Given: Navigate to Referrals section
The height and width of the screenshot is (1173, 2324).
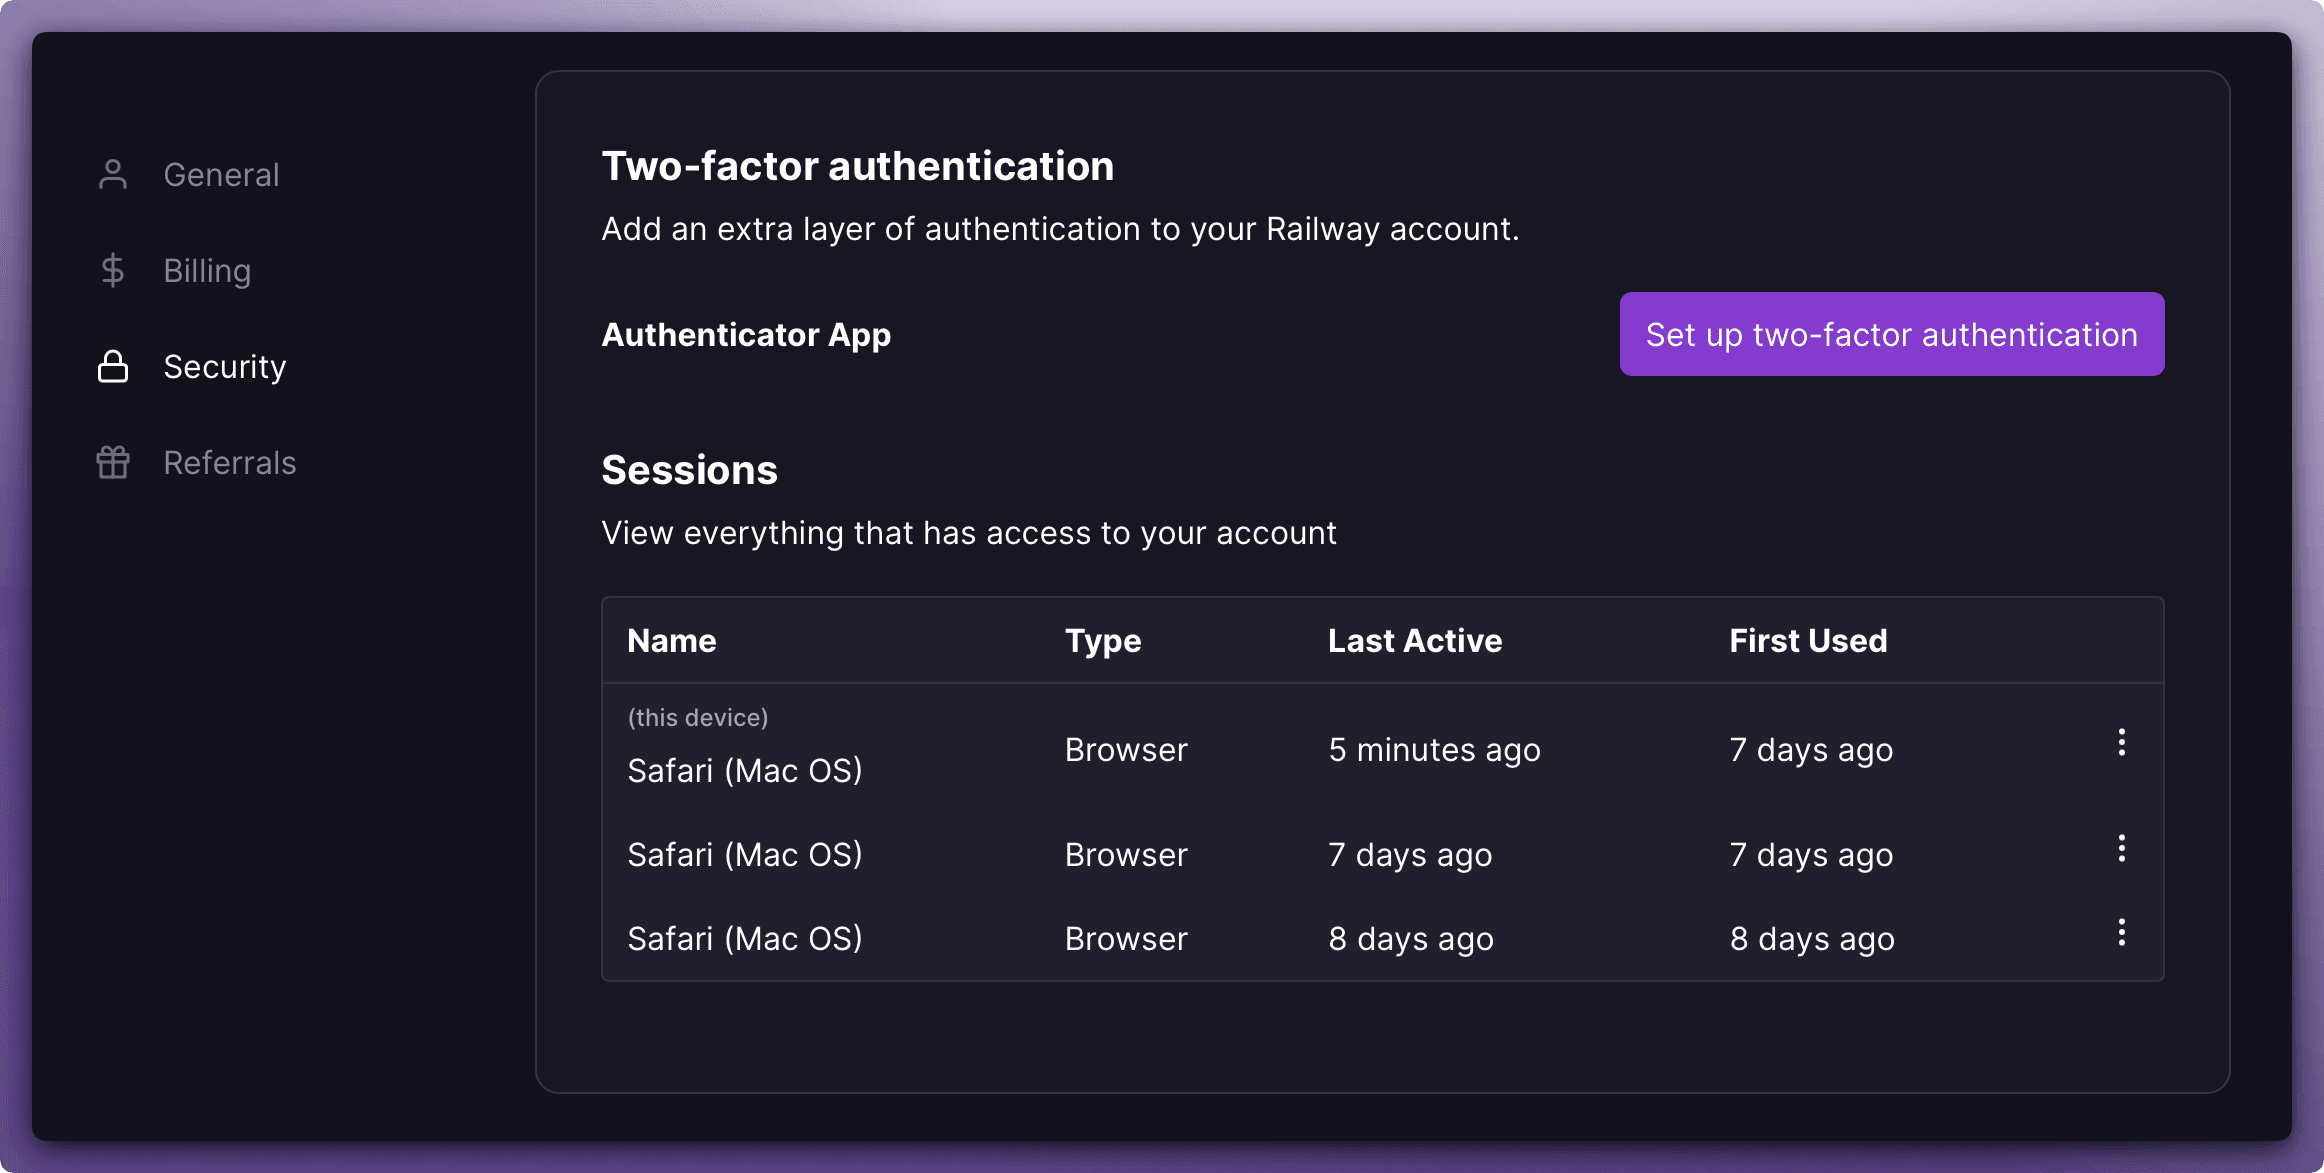Looking at the screenshot, I should click(x=229, y=461).
